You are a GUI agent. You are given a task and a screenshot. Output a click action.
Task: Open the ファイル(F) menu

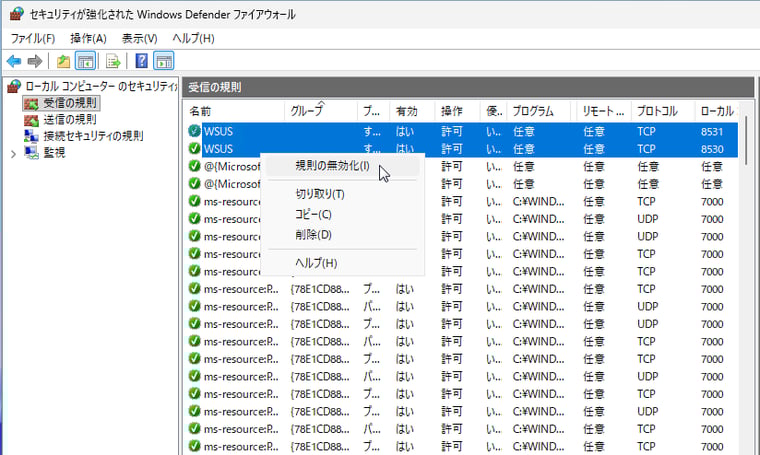(x=33, y=38)
